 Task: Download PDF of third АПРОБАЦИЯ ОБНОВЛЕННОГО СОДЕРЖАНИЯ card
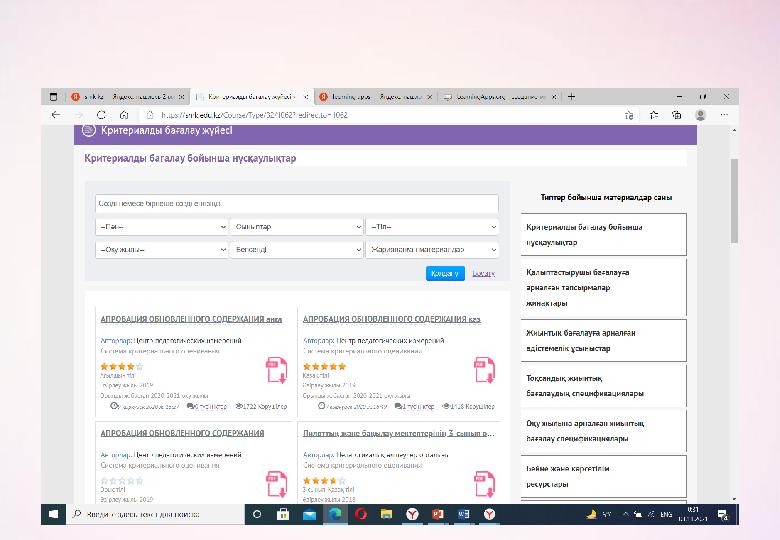(277, 484)
